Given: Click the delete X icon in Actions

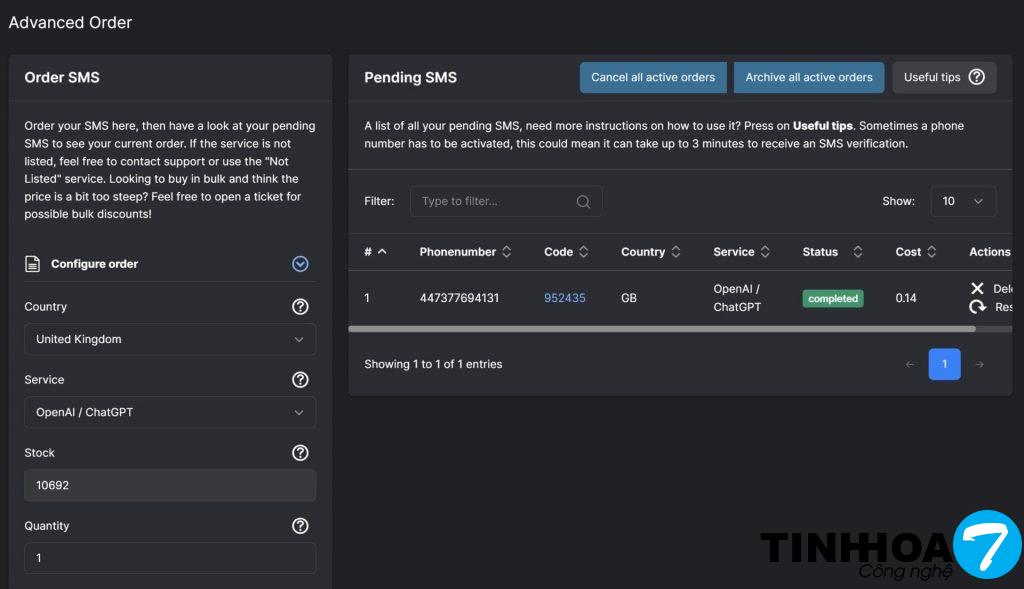Looking at the screenshot, I should pos(977,289).
